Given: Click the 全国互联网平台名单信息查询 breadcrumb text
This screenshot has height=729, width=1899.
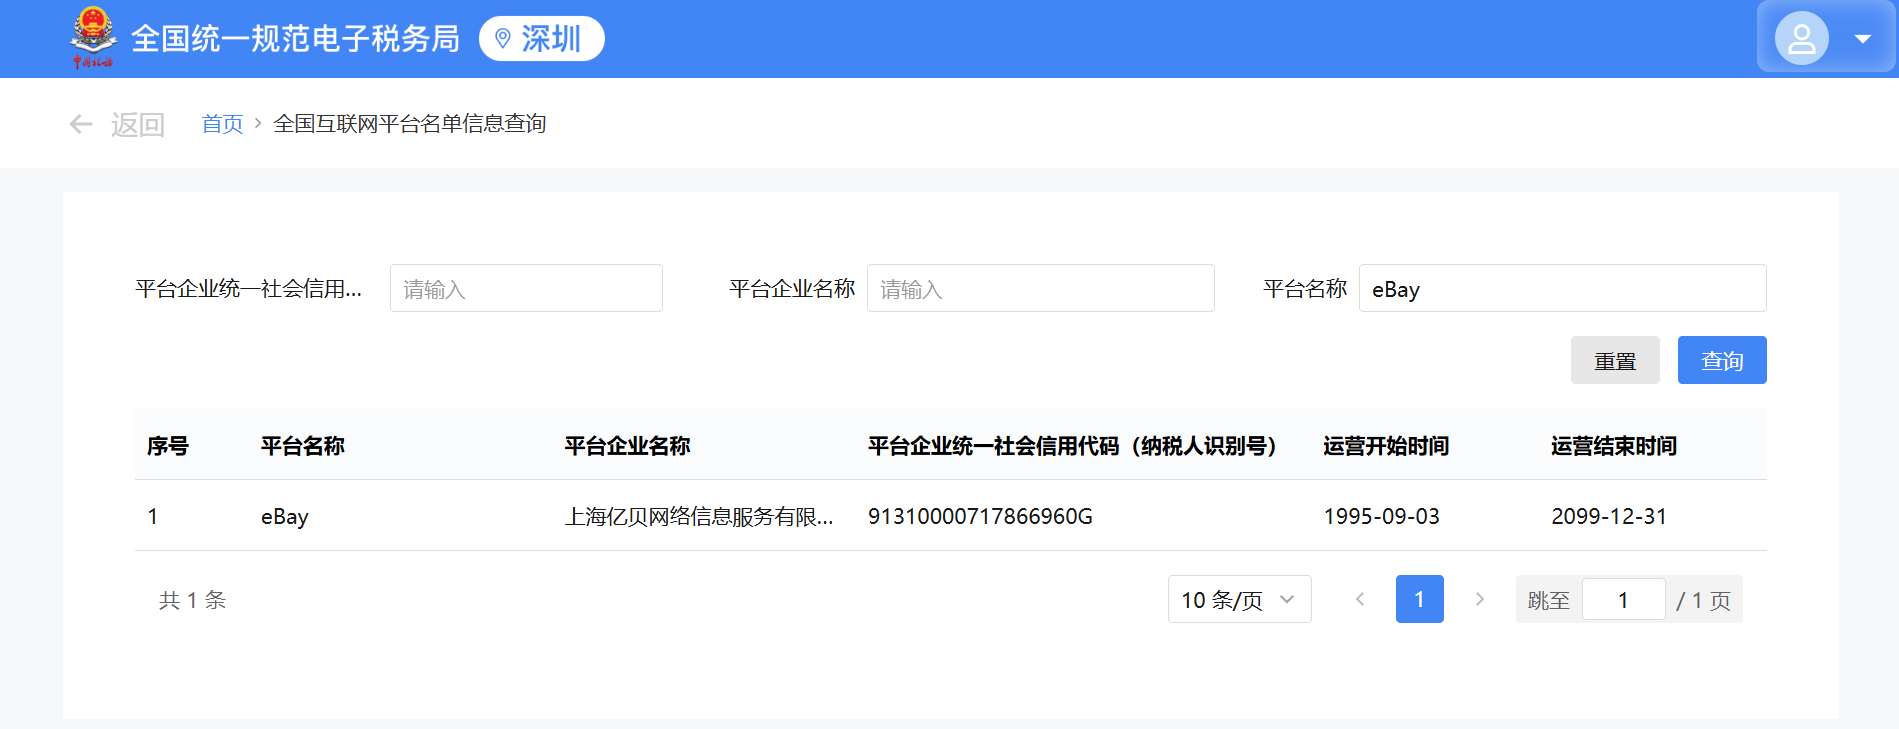Looking at the screenshot, I should tap(410, 124).
